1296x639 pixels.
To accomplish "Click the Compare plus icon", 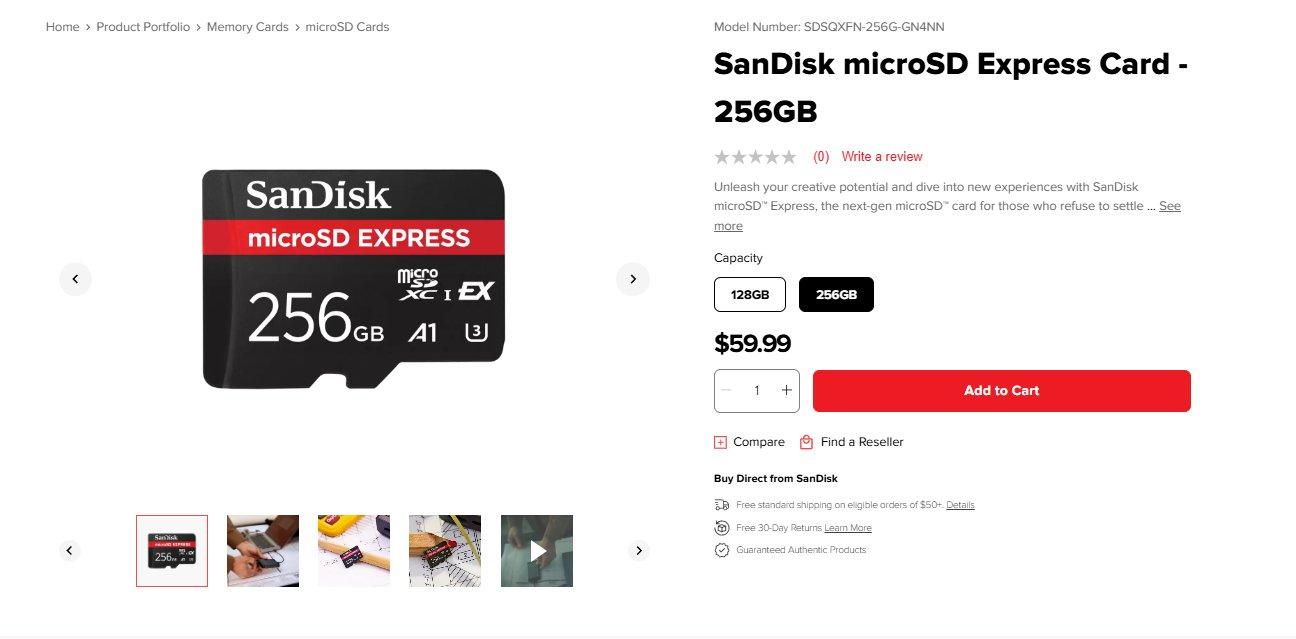I will click(x=720, y=442).
